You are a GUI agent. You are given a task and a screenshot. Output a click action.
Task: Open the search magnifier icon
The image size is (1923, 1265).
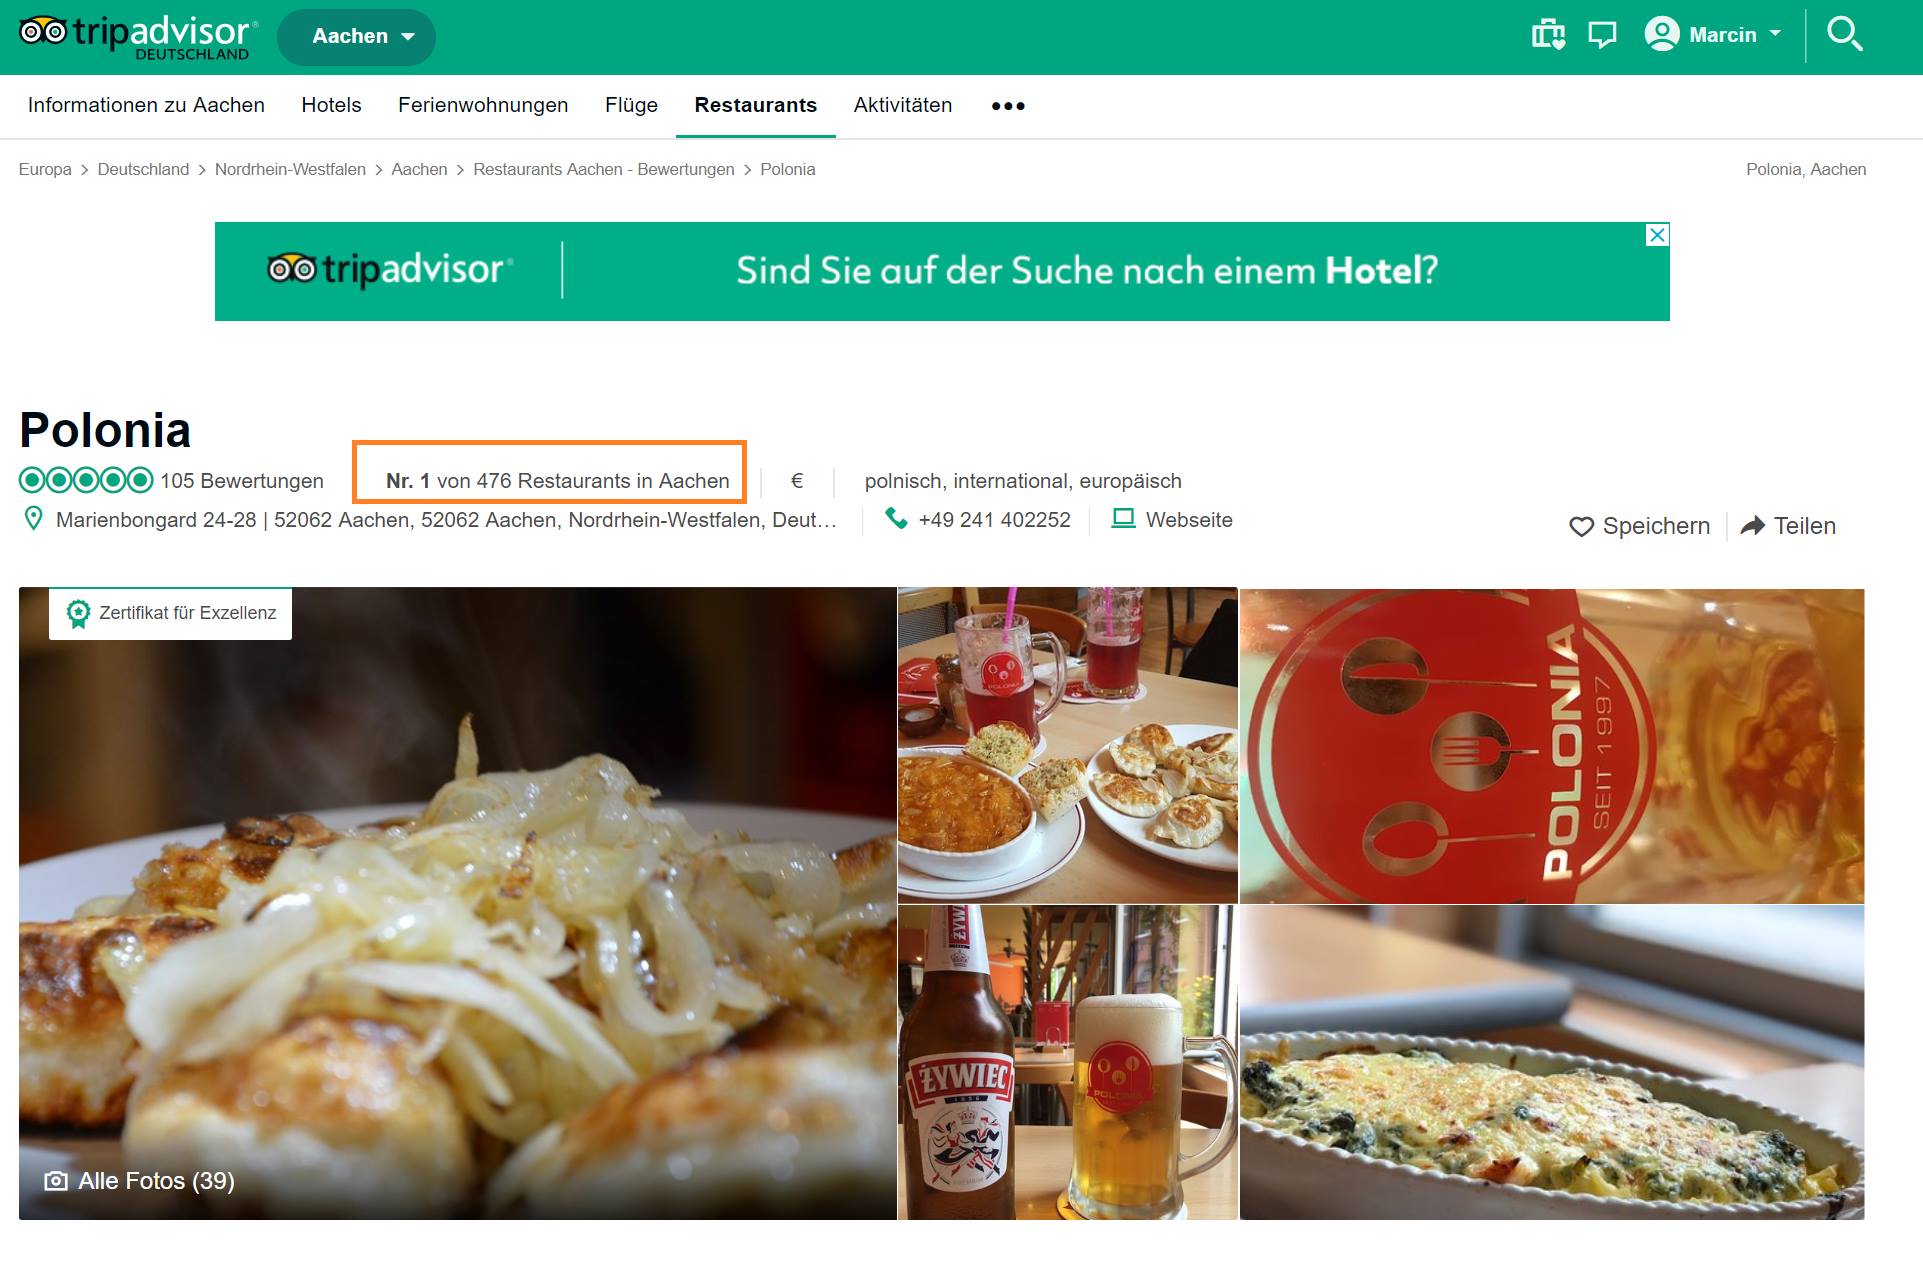coord(1844,35)
